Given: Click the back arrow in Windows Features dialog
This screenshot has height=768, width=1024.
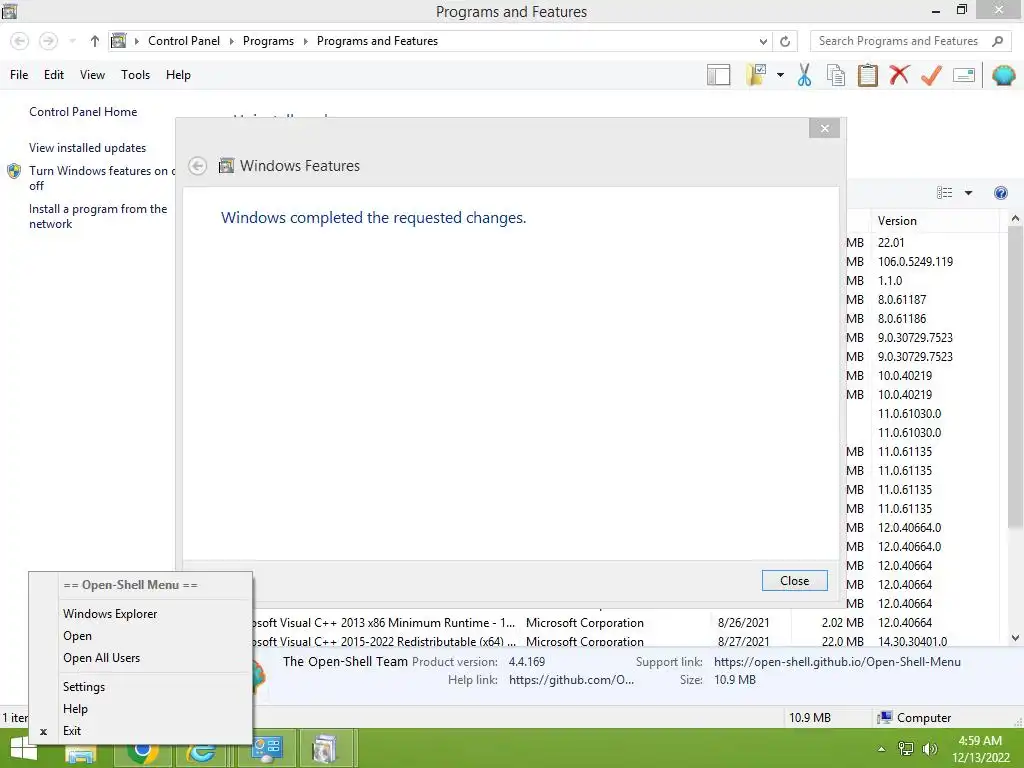Looking at the screenshot, I should pos(197,166).
